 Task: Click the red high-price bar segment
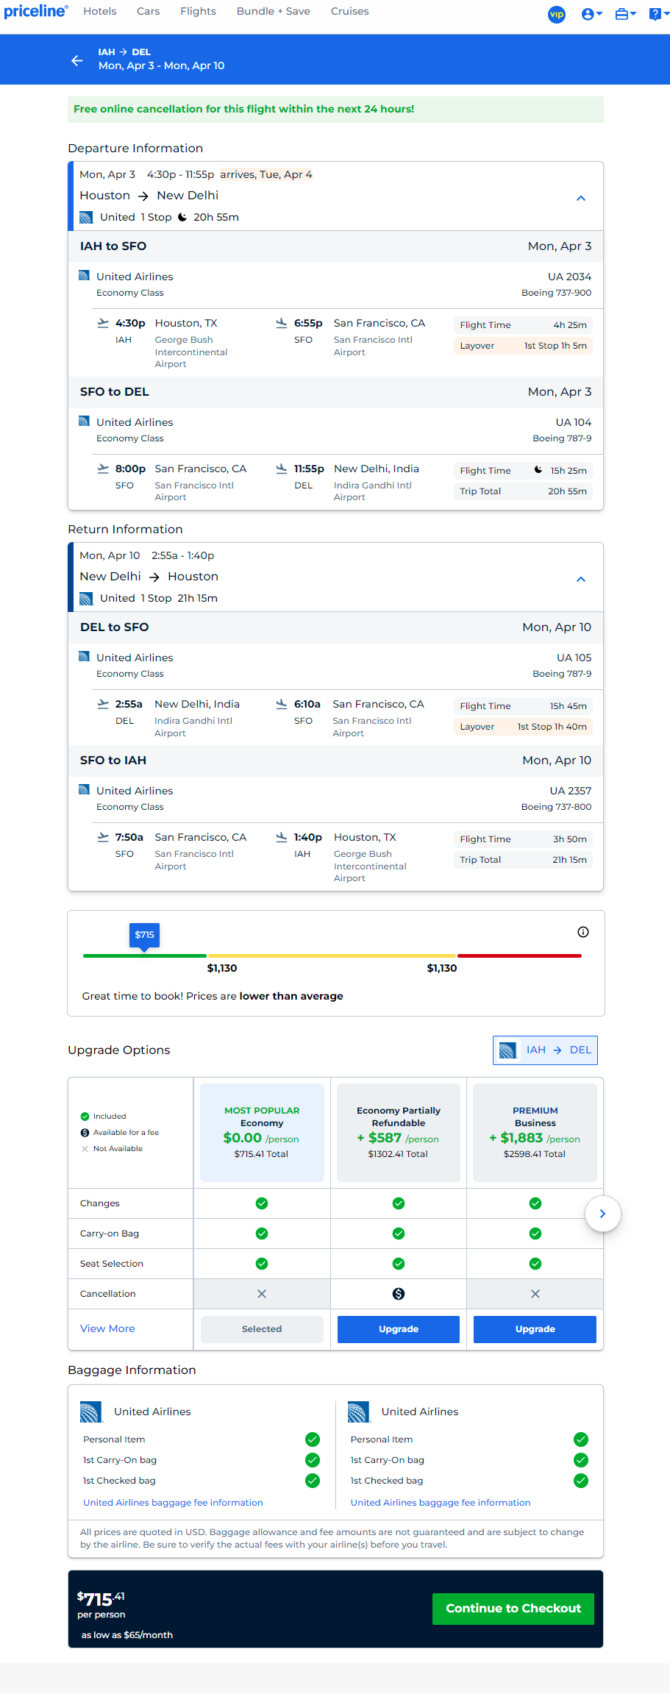pos(519,956)
